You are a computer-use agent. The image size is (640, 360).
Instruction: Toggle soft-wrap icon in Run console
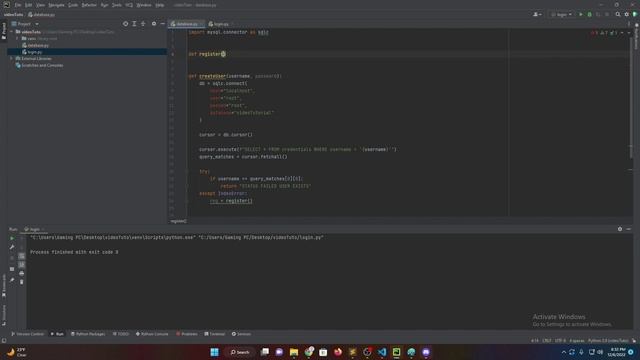22,256
